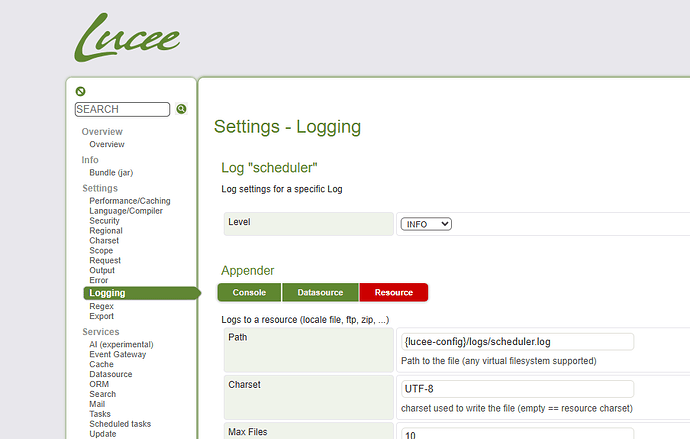
Task: Open Scheduled tasks page
Action: (120, 424)
